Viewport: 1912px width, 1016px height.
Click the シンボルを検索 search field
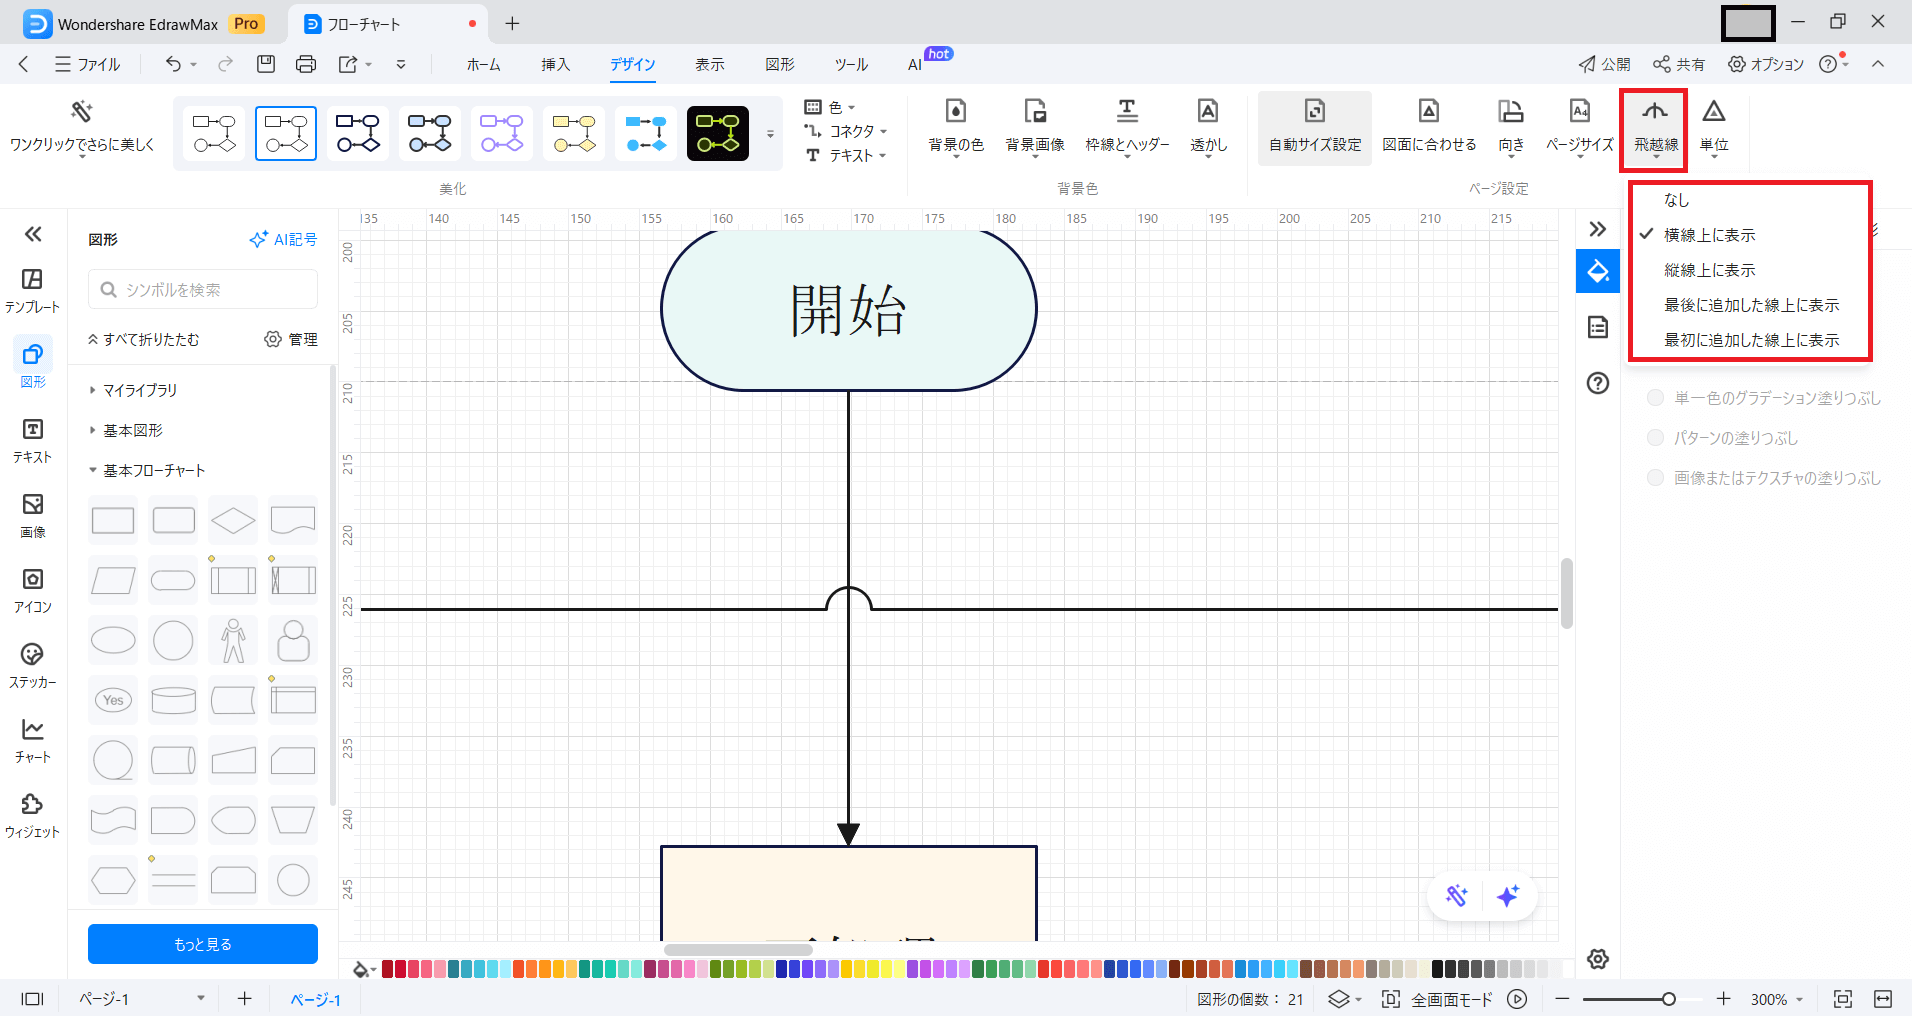click(203, 289)
